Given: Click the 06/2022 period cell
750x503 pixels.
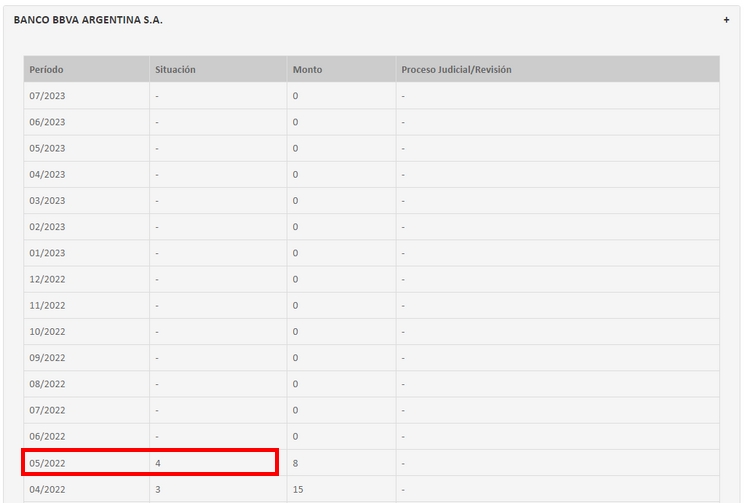Looking at the screenshot, I should (47, 436).
